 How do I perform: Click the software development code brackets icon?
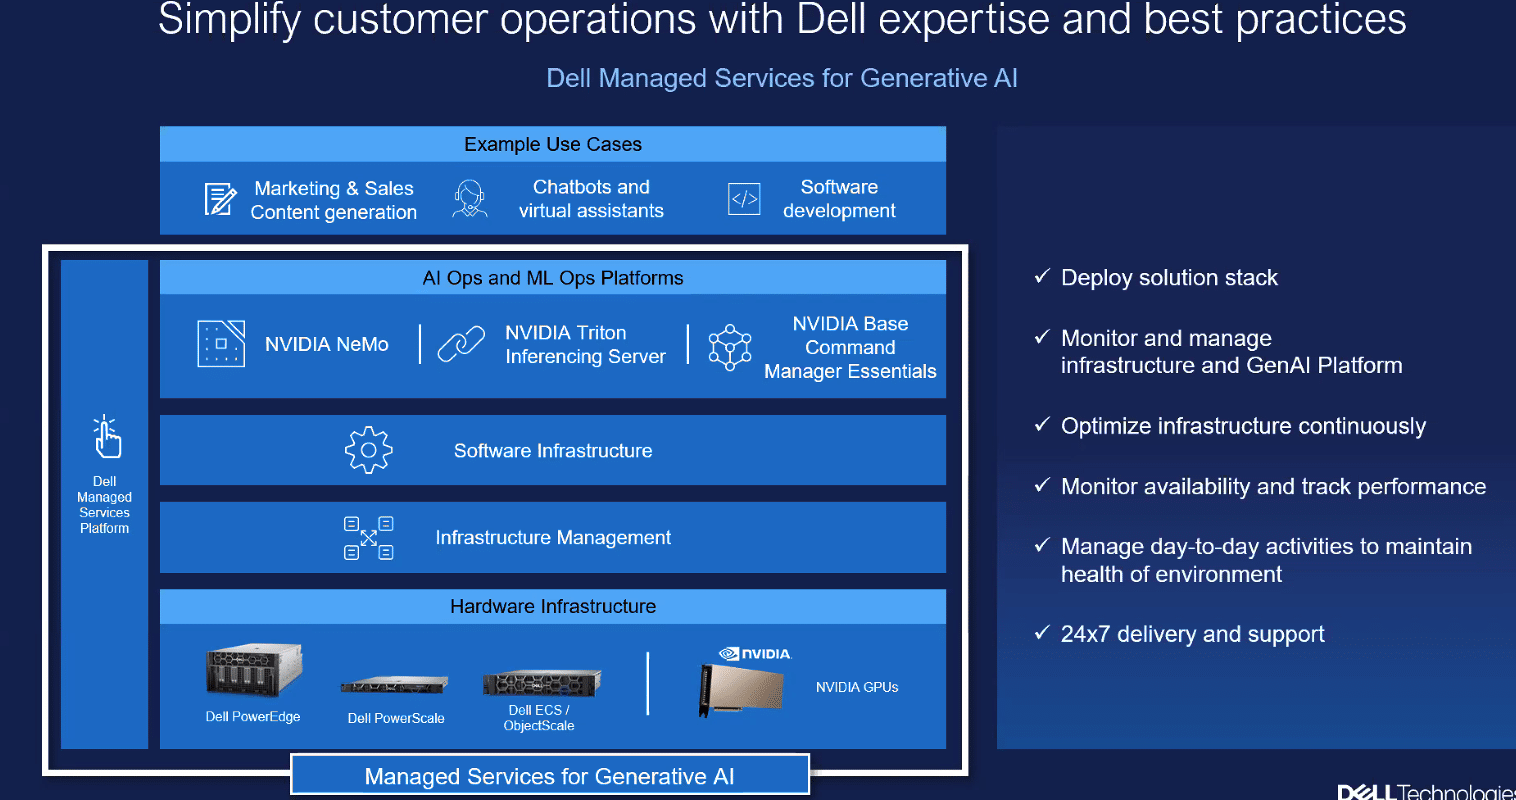click(744, 199)
